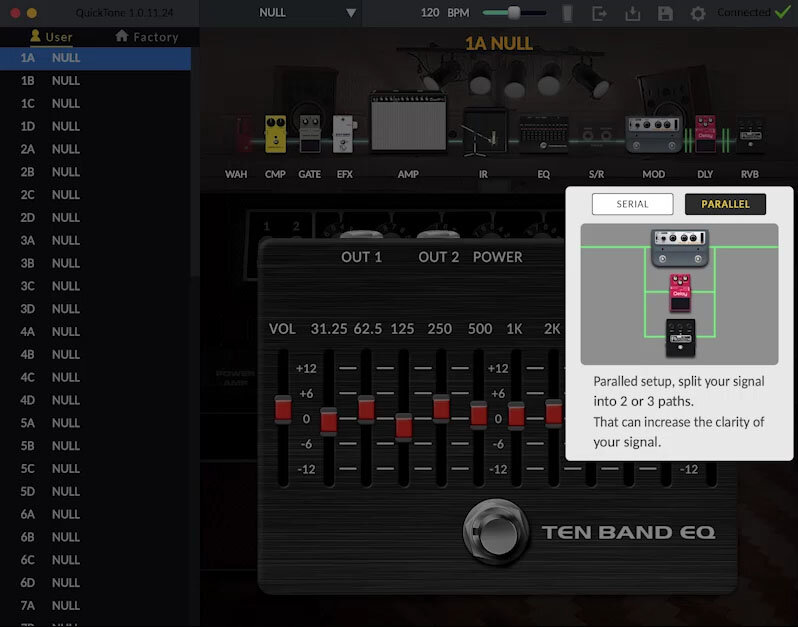
Task: Click the pink delay pedal in the parallel diagram
Action: coord(680,292)
